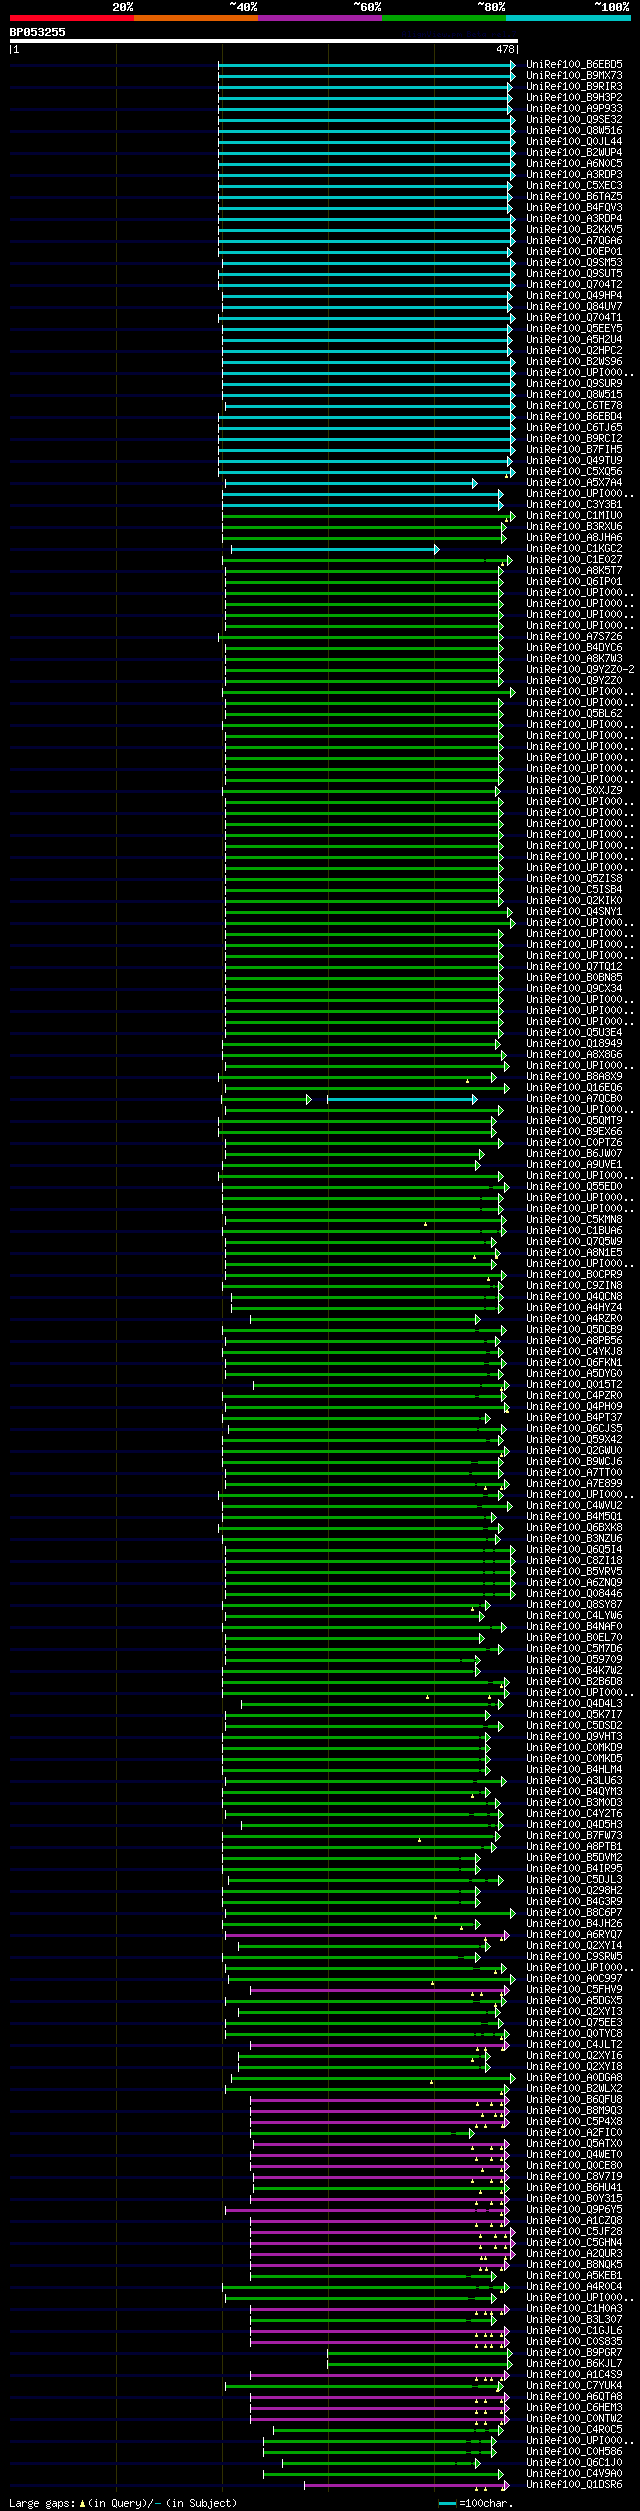Select label UniRef100_C1E027
This screenshot has width=640, height=2511.
(x=574, y=560)
